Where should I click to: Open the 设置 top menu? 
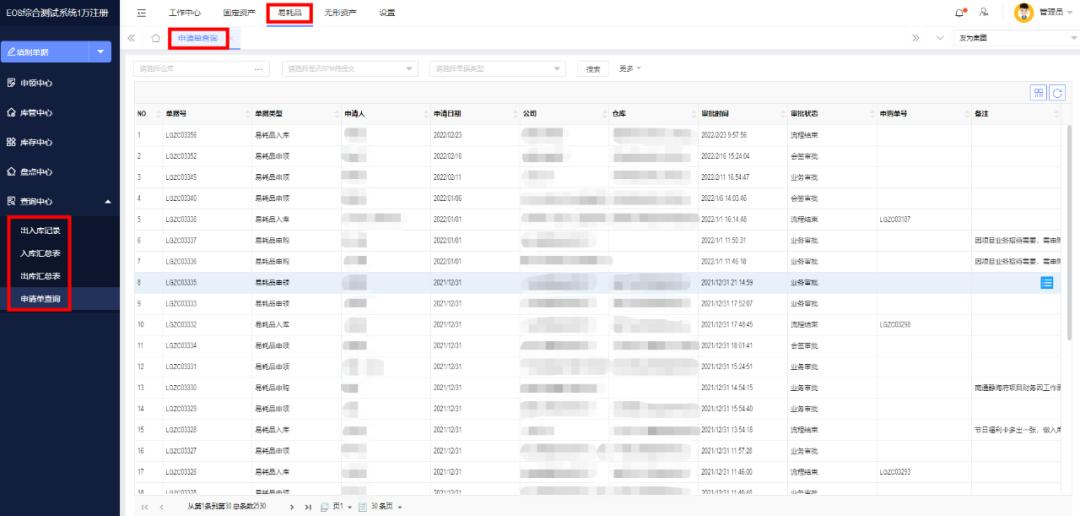(x=387, y=13)
